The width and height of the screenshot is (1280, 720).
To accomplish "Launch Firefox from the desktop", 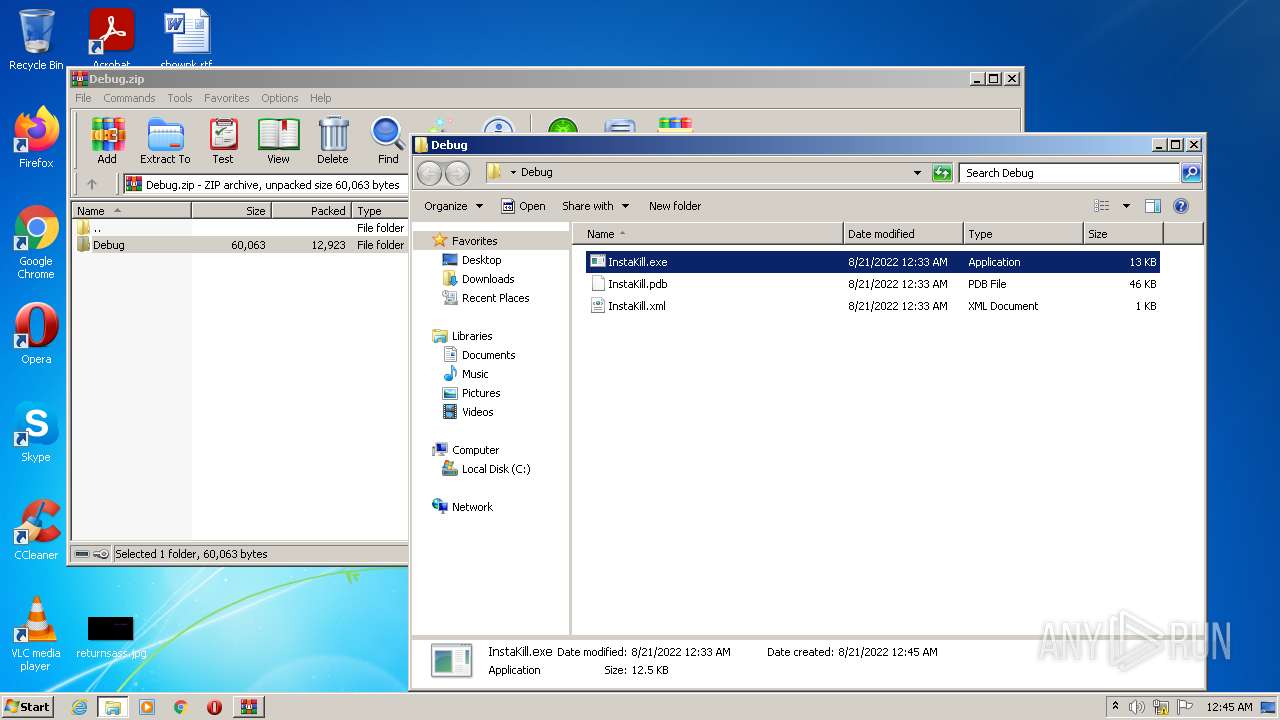I will pyautogui.click(x=36, y=138).
